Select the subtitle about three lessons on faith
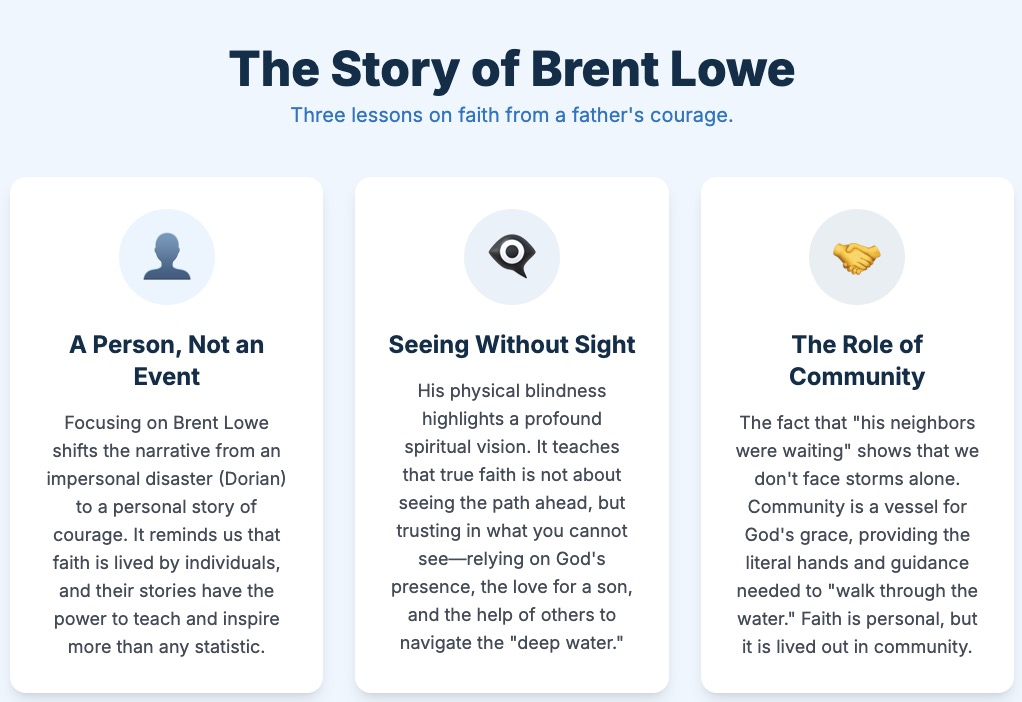This screenshot has width=1022, height=702. [x=511, y=115]
